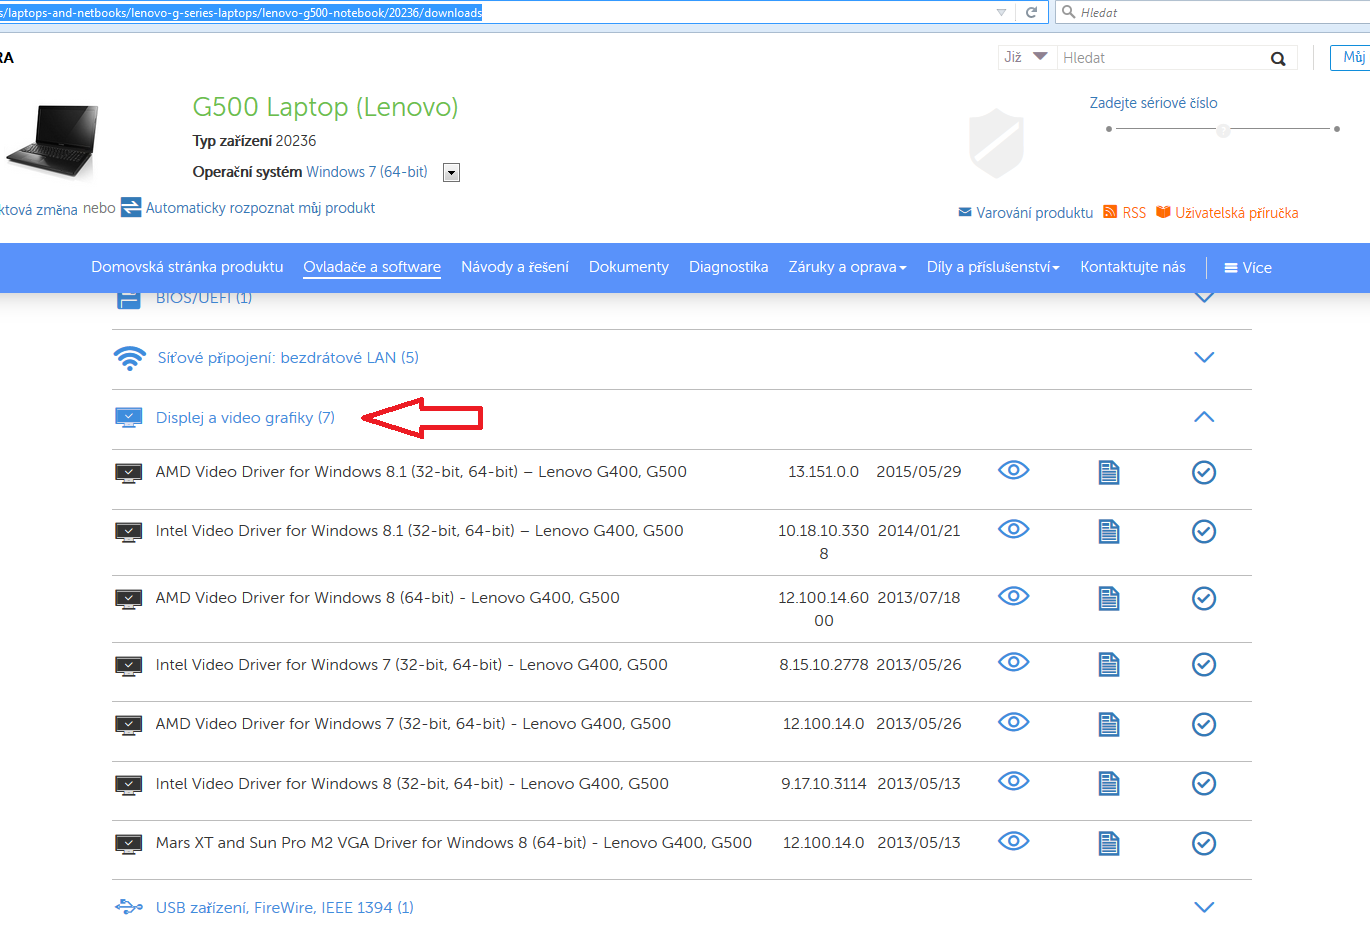Open document icon for Intel Video Driver Windows 8.1
1370x930 pixels.
1109,531
